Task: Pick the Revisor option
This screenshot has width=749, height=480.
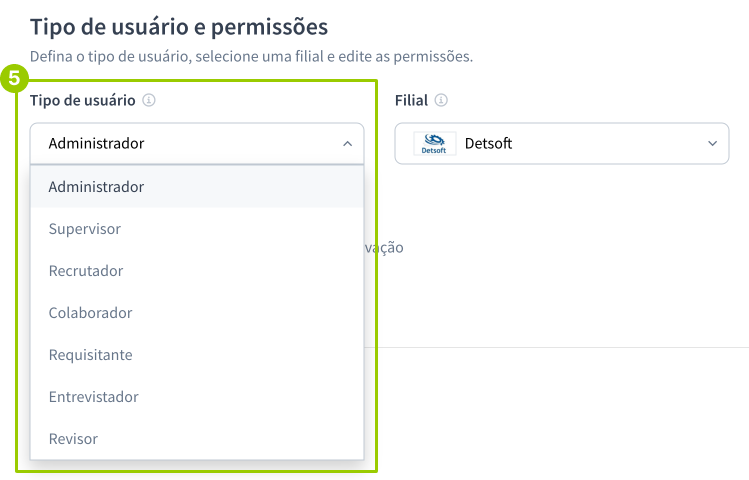Action: tap(73, 439)
